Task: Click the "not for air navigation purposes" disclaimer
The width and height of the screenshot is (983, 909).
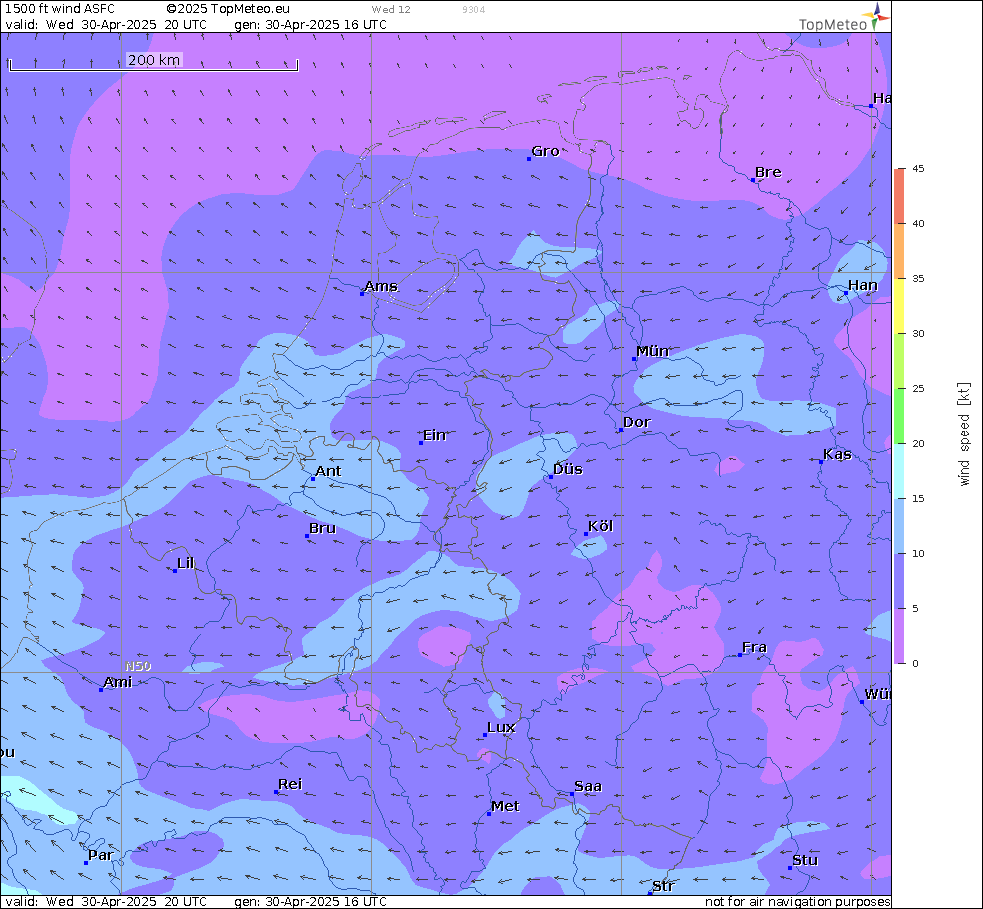Action: (797, 901)
